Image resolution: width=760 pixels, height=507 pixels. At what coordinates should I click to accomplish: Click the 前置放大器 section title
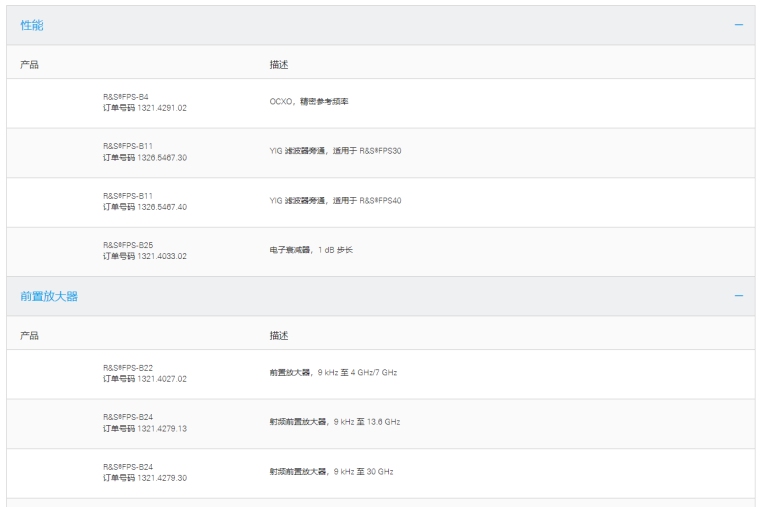[x=49, y=296]
